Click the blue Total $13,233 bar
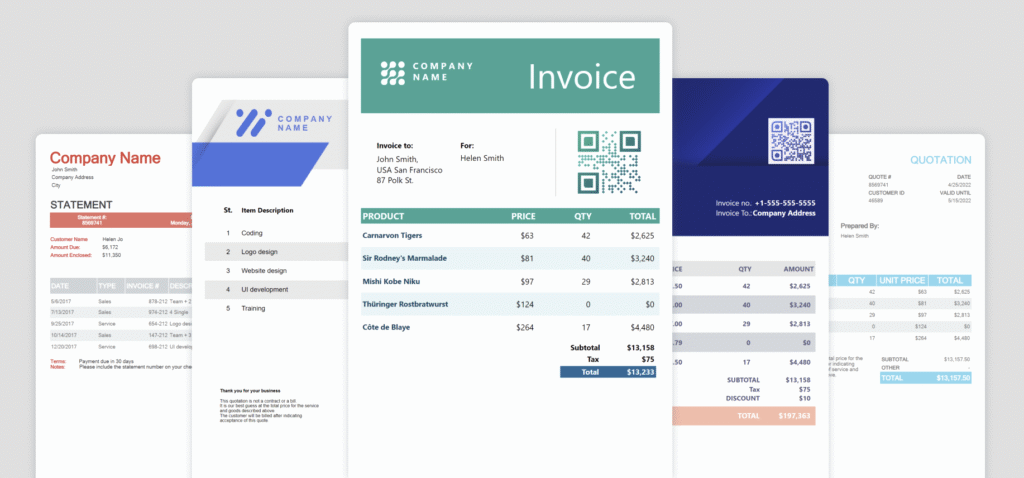 (x=609, y=371)
